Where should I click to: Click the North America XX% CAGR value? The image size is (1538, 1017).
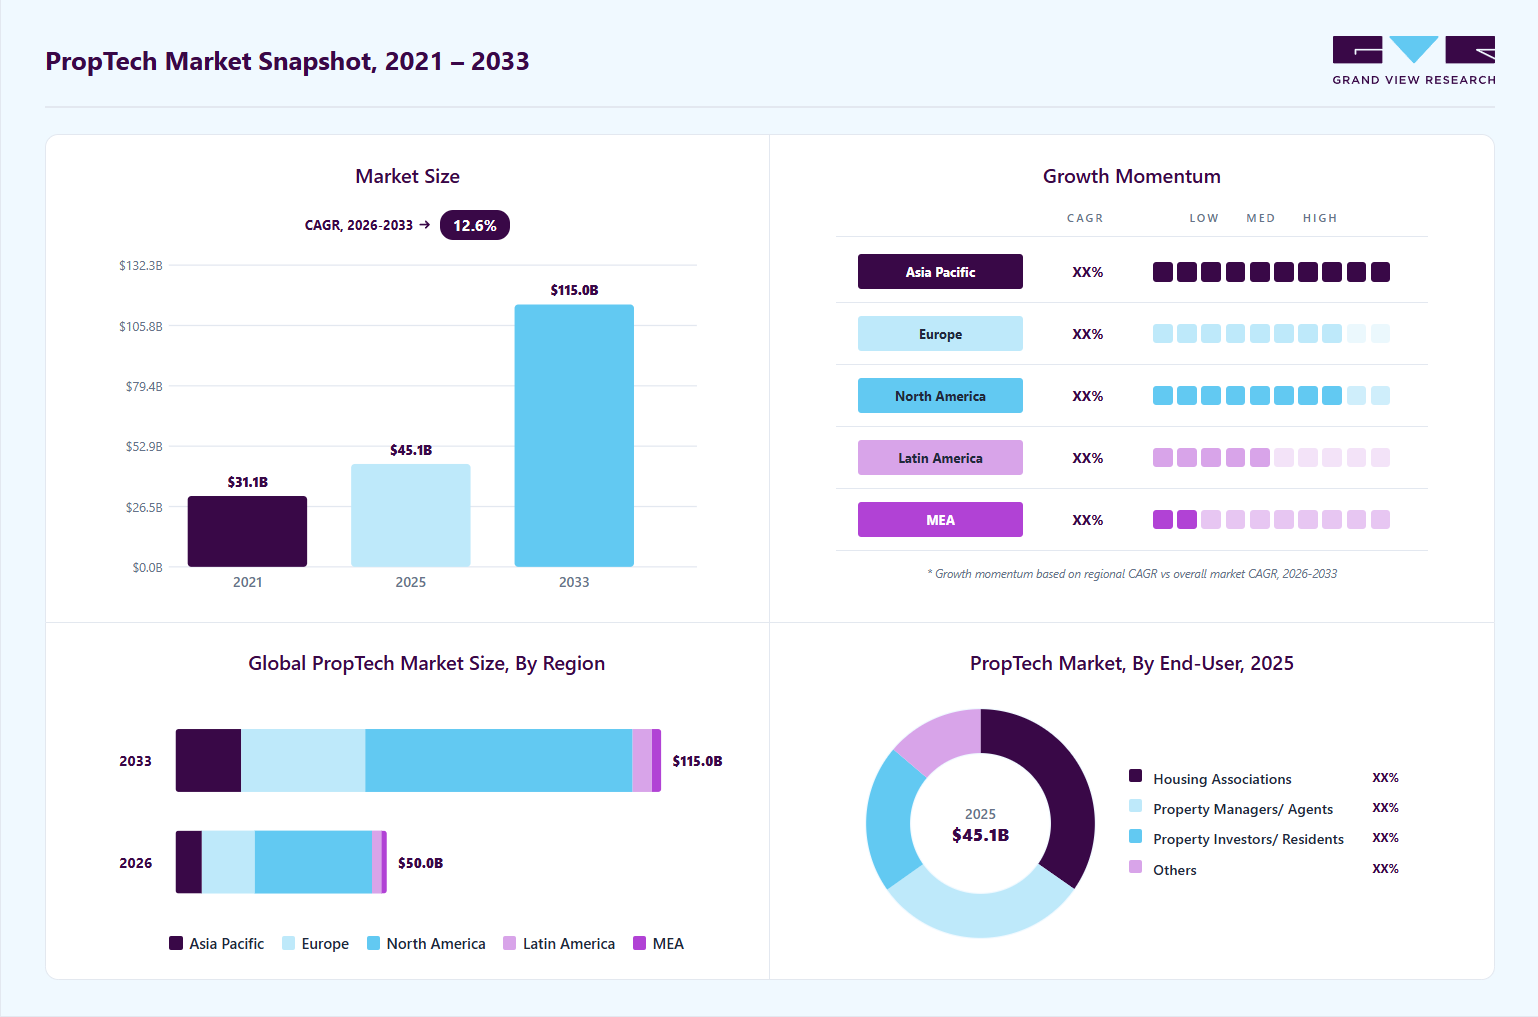tap(1087, 396)
